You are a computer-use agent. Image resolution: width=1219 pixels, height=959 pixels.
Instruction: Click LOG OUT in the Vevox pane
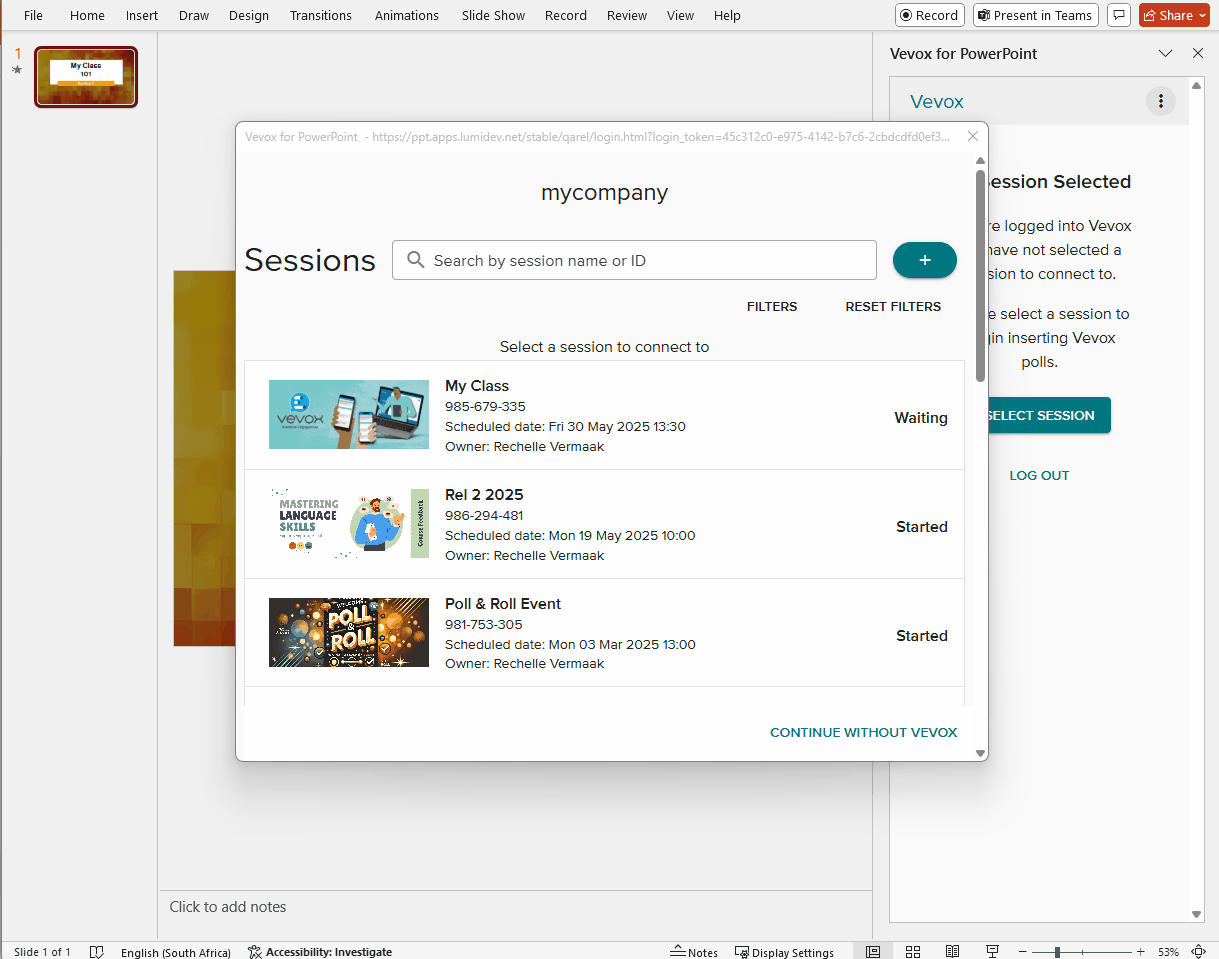click(1039, 476)
